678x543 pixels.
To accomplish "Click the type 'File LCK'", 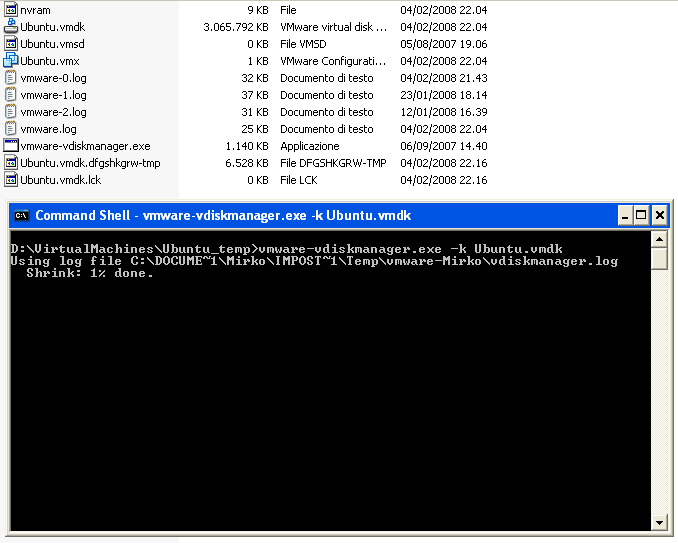I will [x=299, y=180].
